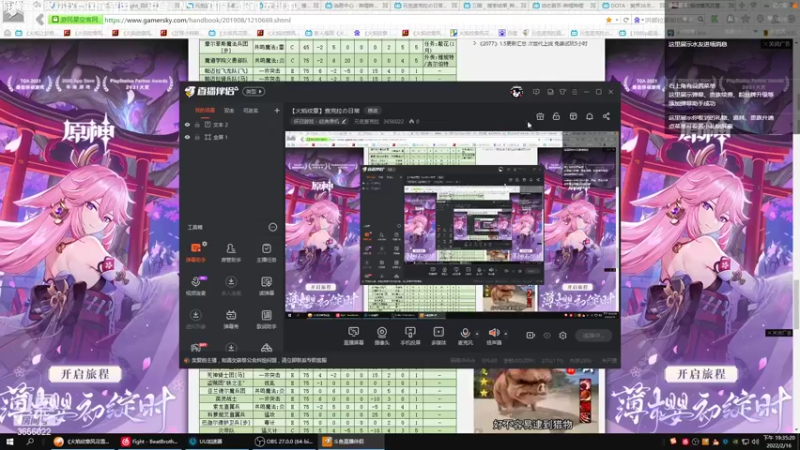Lock the 文本 2 source
Screen dimensions: 800x450
pos(197,124)
